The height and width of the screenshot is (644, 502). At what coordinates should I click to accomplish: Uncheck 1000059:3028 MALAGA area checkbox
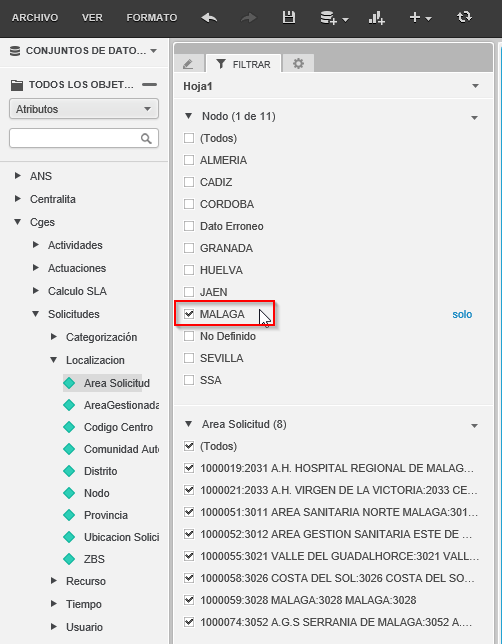pos(189,600)
